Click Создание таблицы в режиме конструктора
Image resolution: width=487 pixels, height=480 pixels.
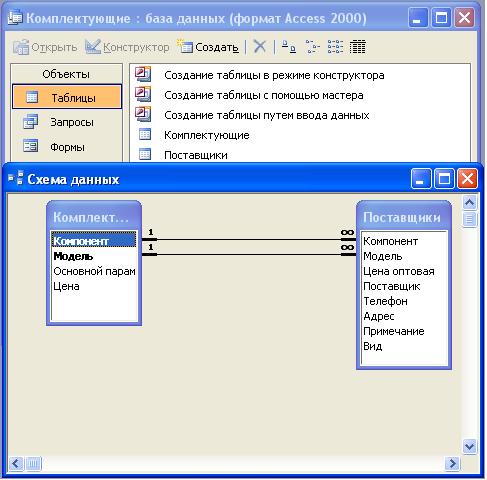point(274,75)
